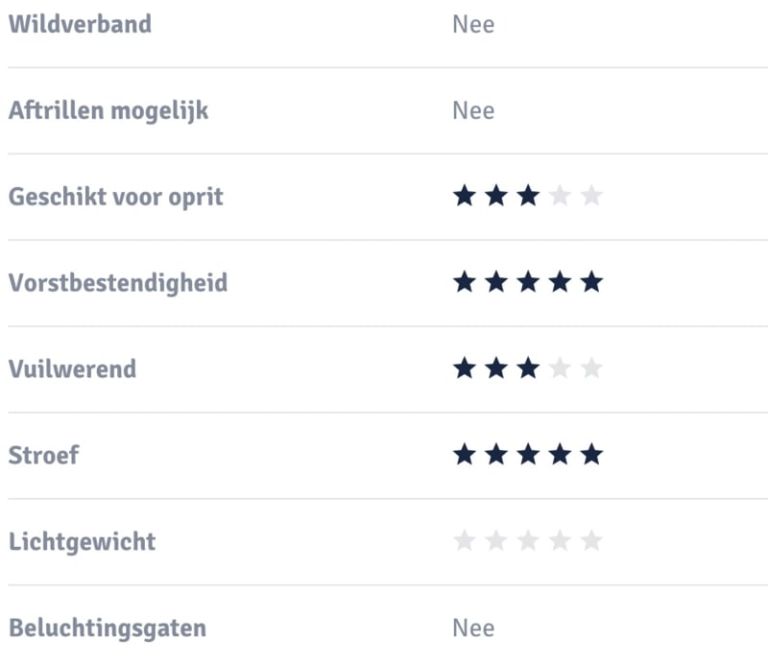Select the fifth star in Vorstbestendigheid row
Image resolution: width=768 pixels, height=664 pixels.
click(592, 283)
